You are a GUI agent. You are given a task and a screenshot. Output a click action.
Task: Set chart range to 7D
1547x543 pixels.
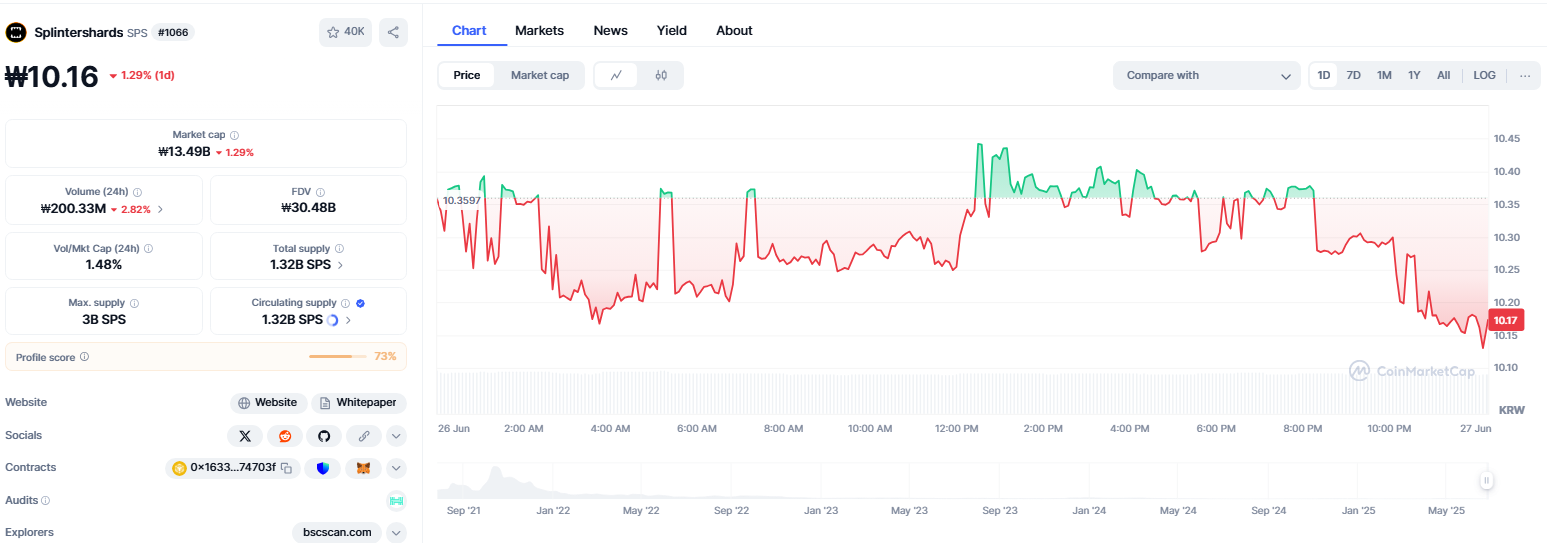(1354, 75)
